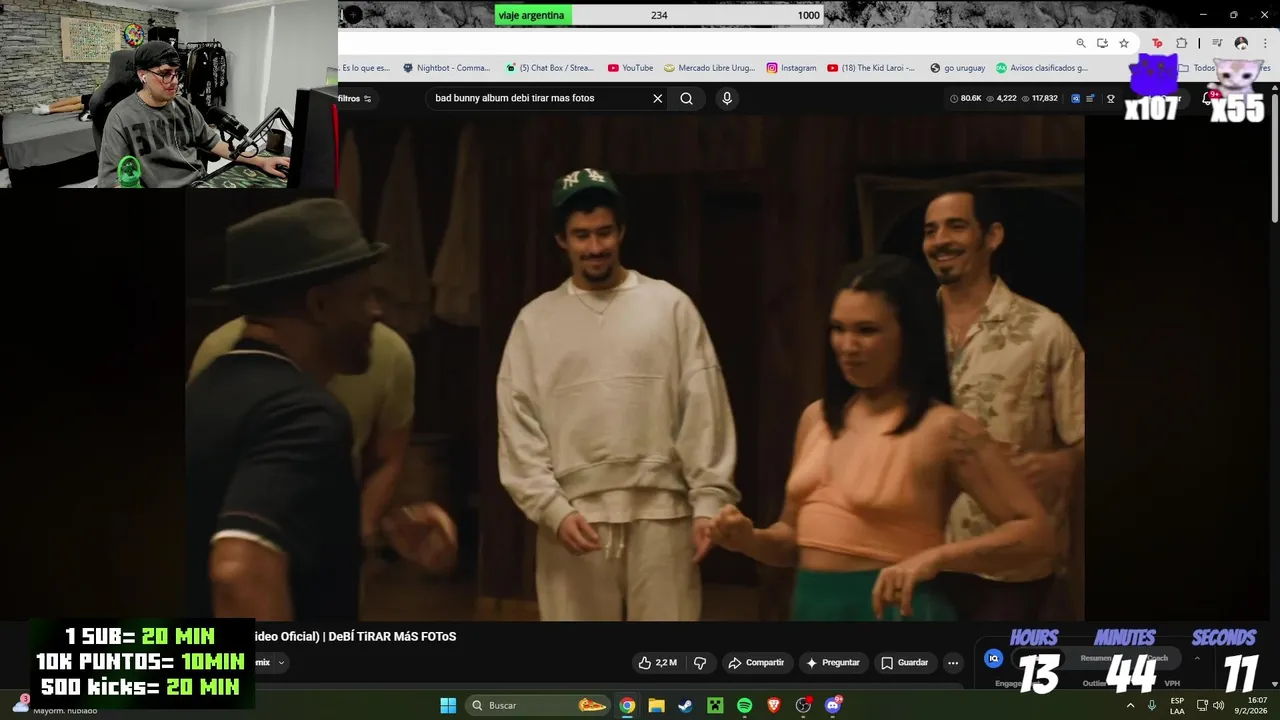Viewport: 1280px width, 720px height.
Task: Open Chrome's three-dot menu
Action: coord(1263,43)
